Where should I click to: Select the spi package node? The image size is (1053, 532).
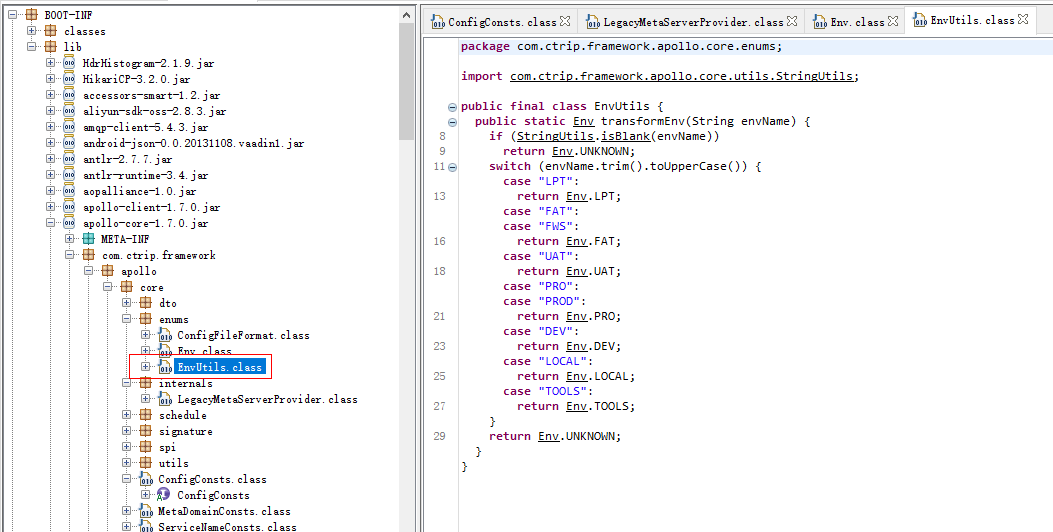pos(167,447)
